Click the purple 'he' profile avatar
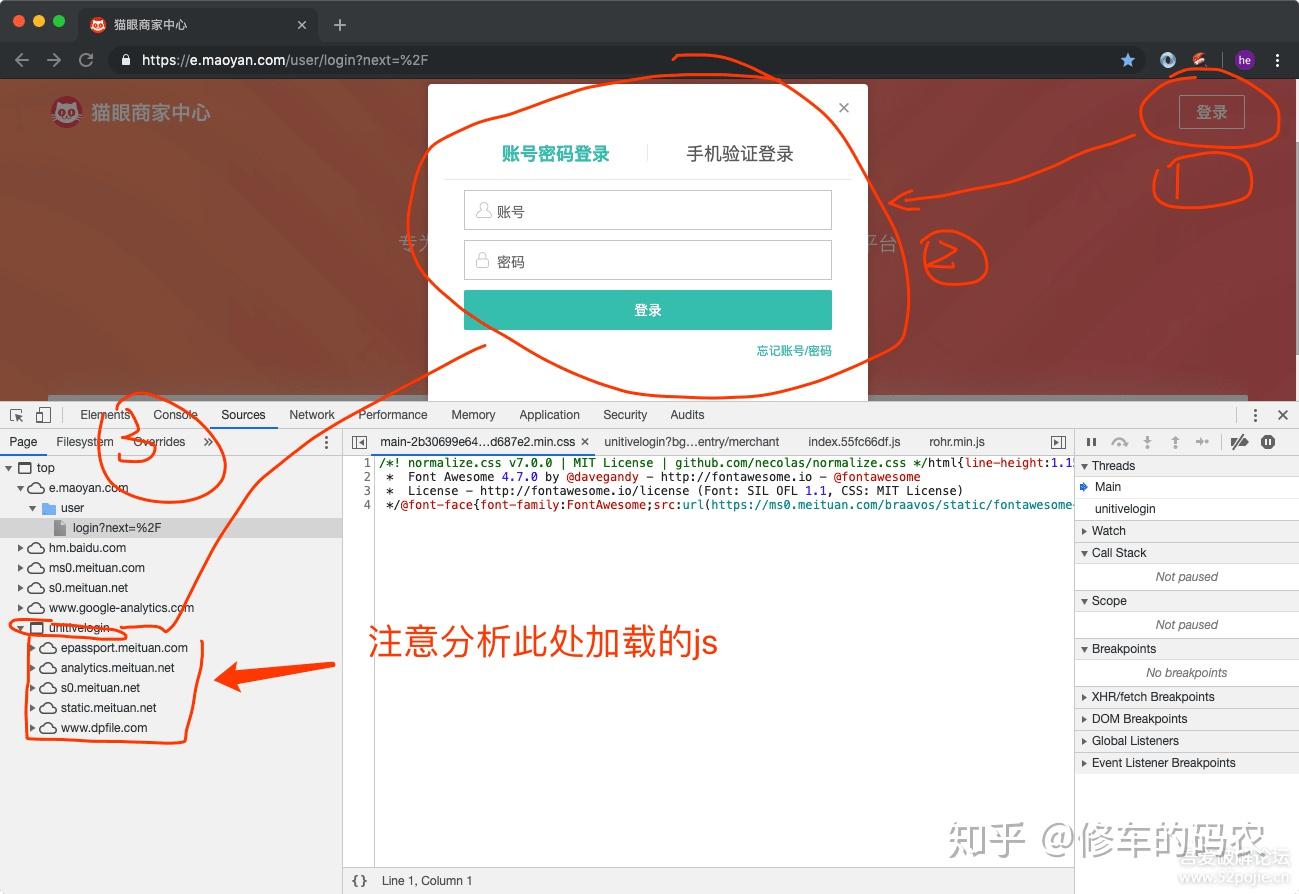The width and height of the screenshot is (1299, 894). click(x=1244, y=60)
